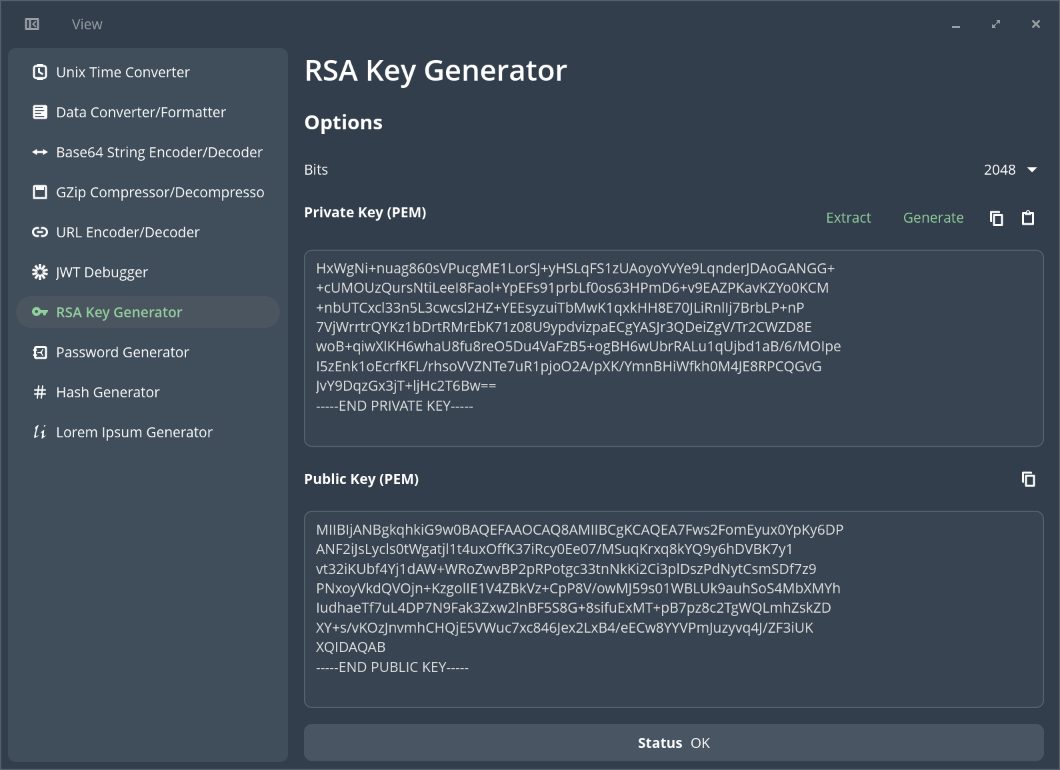Copy the private key to clipboard
This screenshot has height=770, width=1060.
click(996, 218)
